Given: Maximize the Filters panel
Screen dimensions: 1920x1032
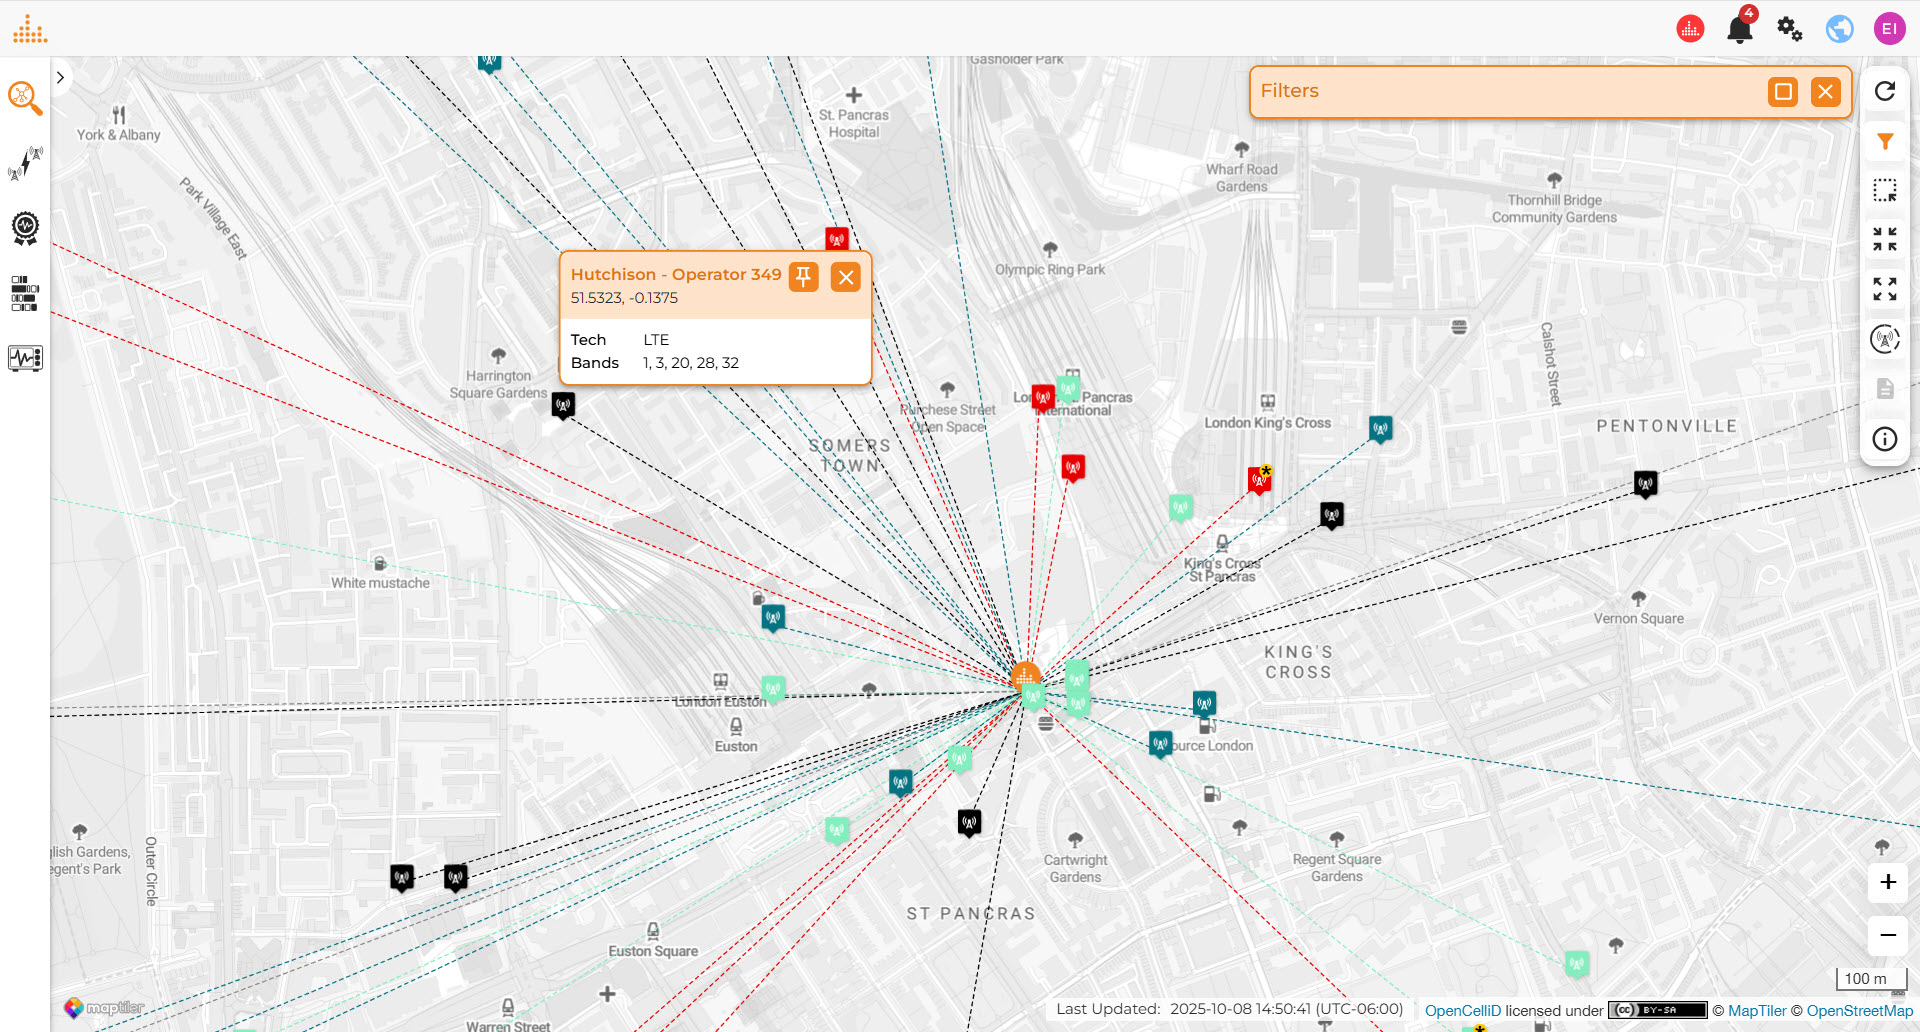Looking at the screenshot, I should point(1782,92).
